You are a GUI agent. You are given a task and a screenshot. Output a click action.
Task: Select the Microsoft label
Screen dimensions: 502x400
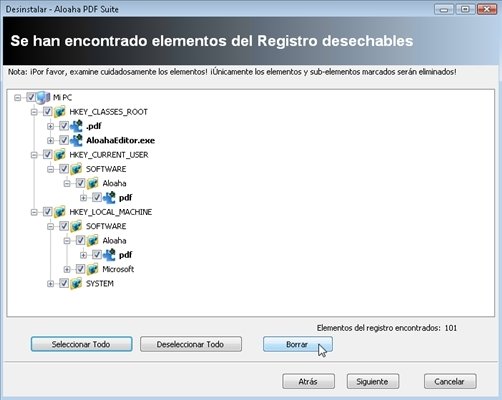118,269
